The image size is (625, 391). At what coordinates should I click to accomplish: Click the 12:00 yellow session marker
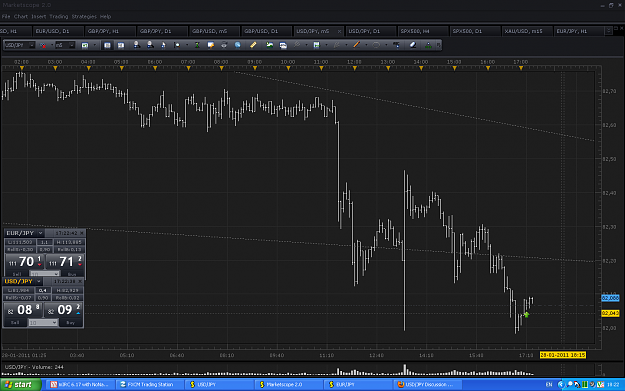pos(355,69)
